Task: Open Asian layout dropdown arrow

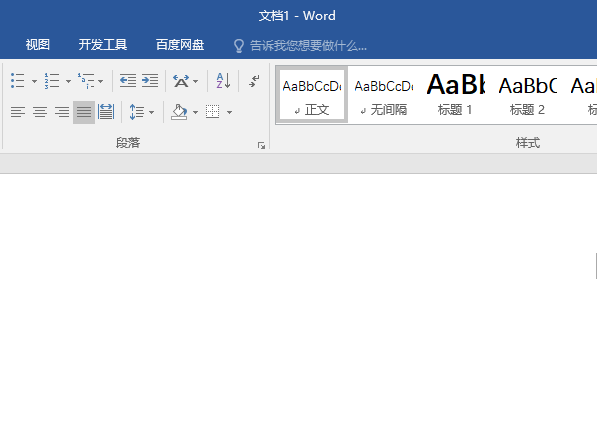Action: (195, 81)
